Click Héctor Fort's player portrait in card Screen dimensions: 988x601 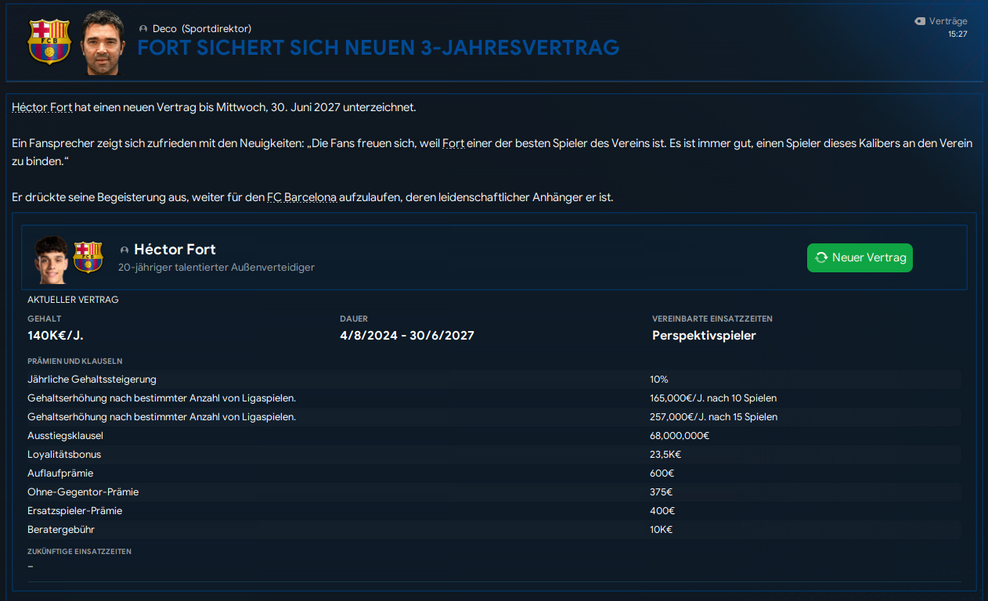click(51, 258)
